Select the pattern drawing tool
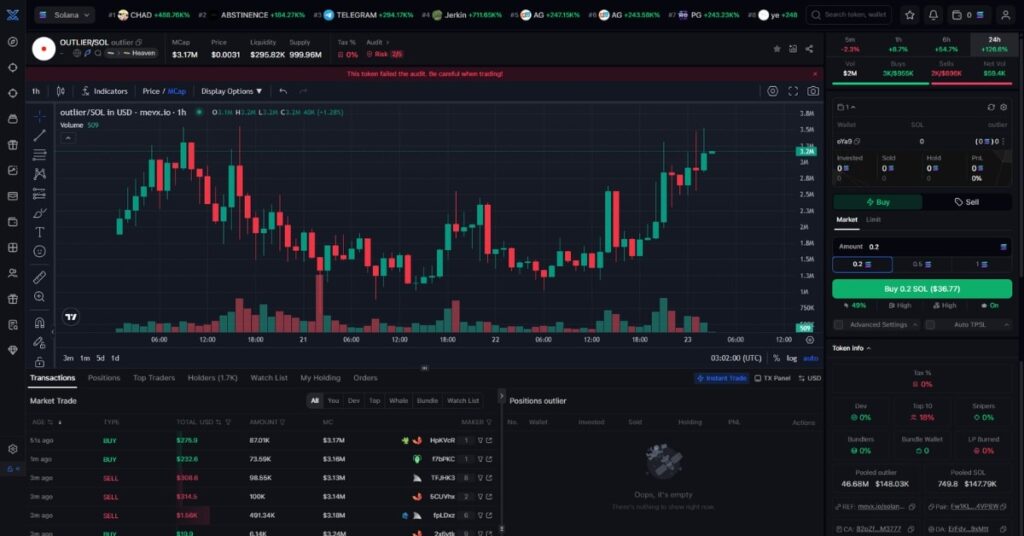 (x=40, y=174)
